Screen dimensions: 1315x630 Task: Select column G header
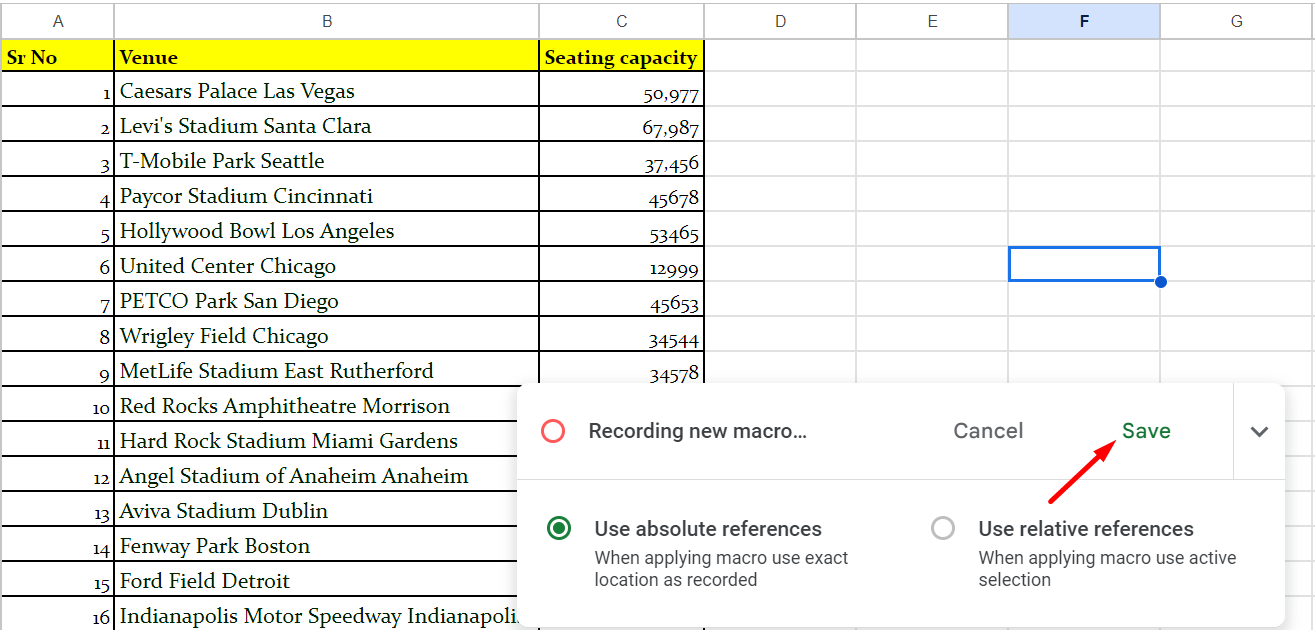coord(1237,21)
